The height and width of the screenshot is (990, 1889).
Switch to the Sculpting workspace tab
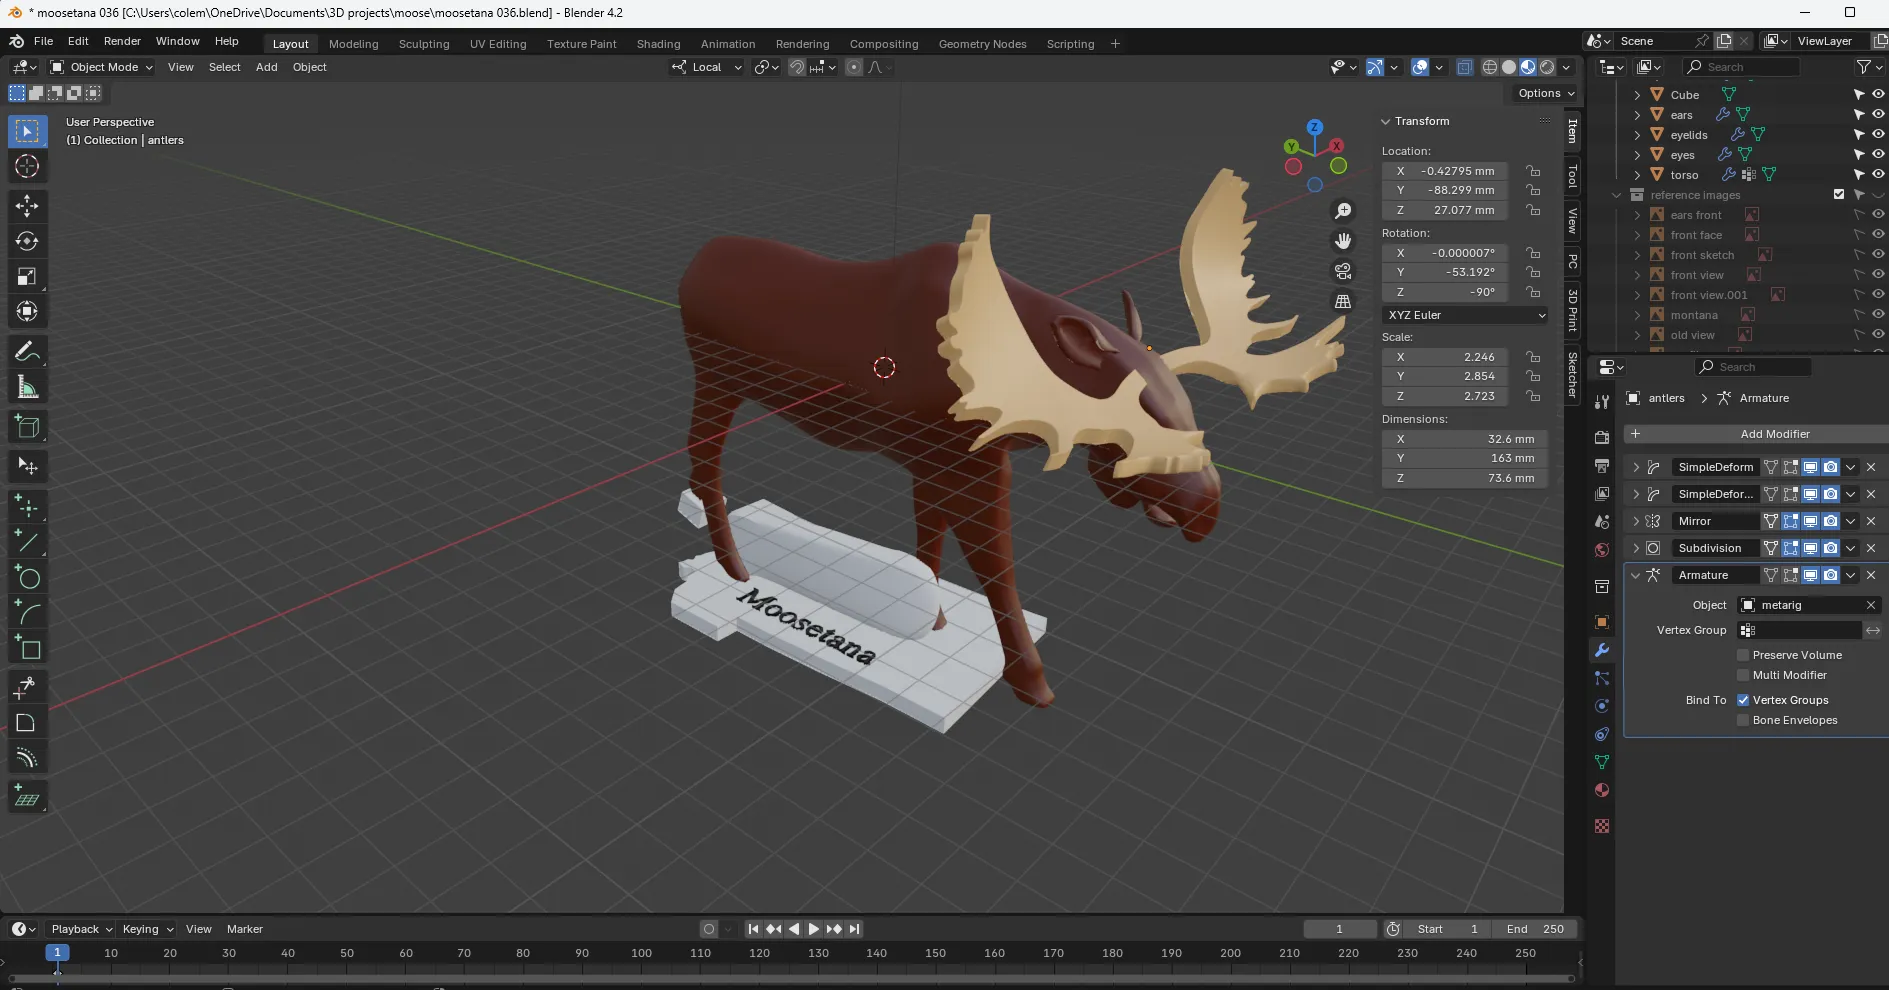pyautogui.click(x=424, y=44)
